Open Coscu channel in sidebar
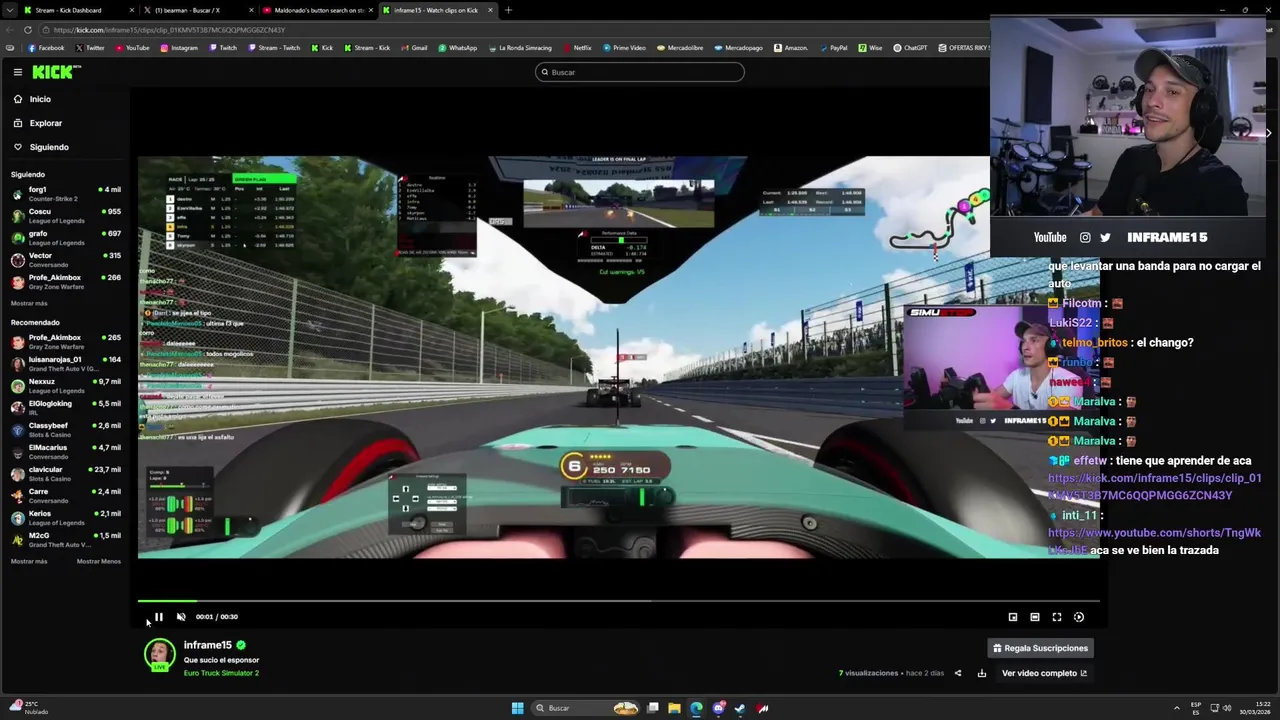Image resolution: width=1280 pixels, height=720 pixels. [66, 215]
